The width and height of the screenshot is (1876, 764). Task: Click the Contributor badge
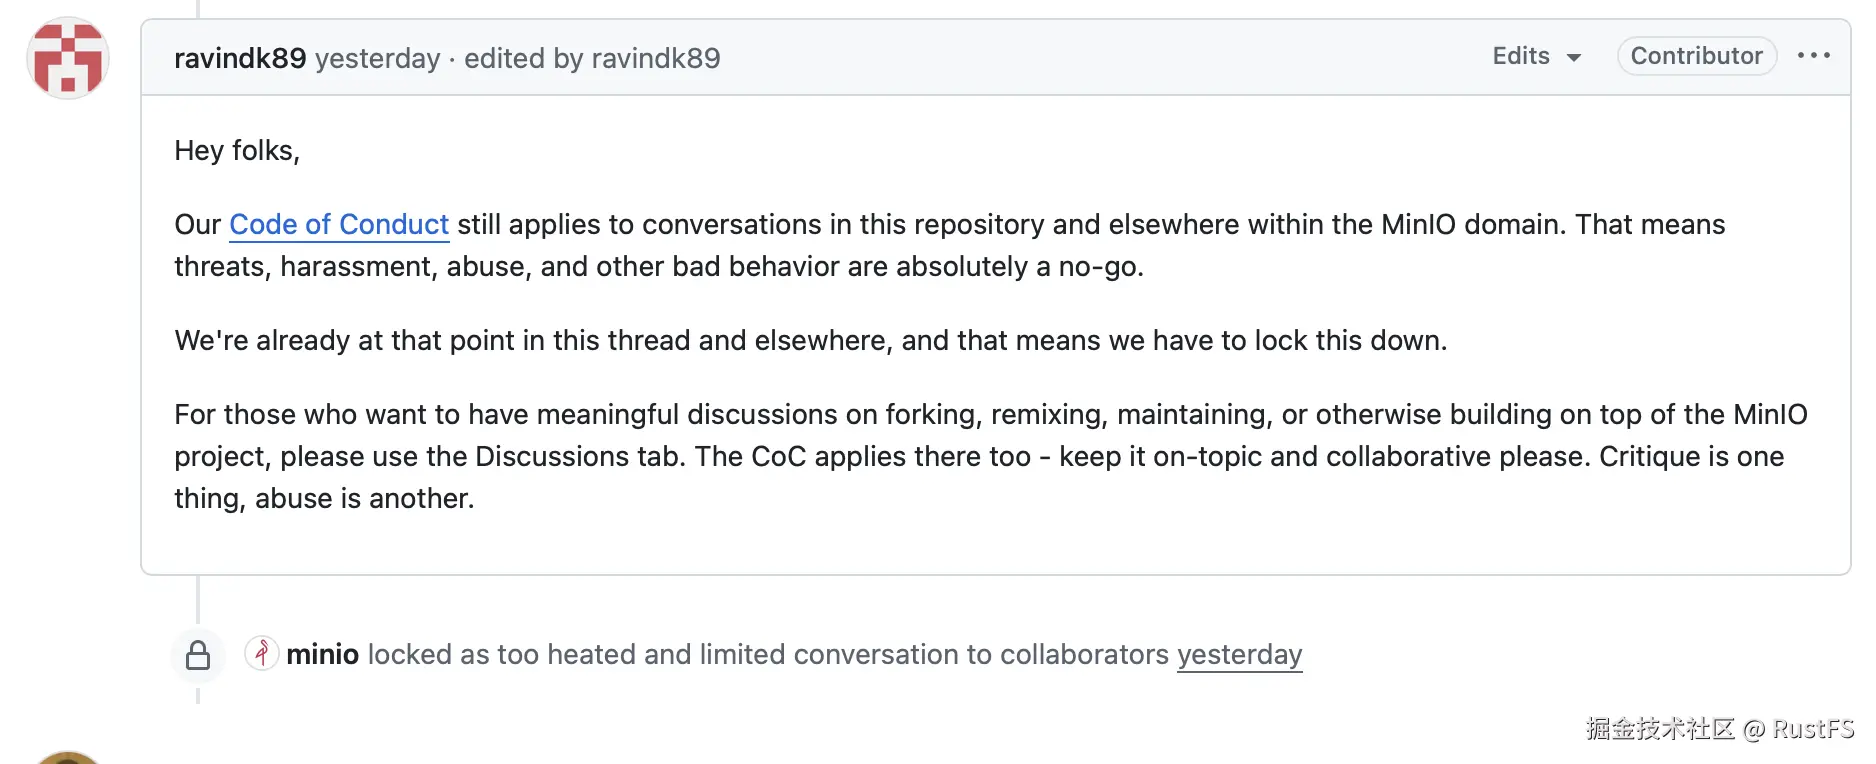coord(1695,56)
